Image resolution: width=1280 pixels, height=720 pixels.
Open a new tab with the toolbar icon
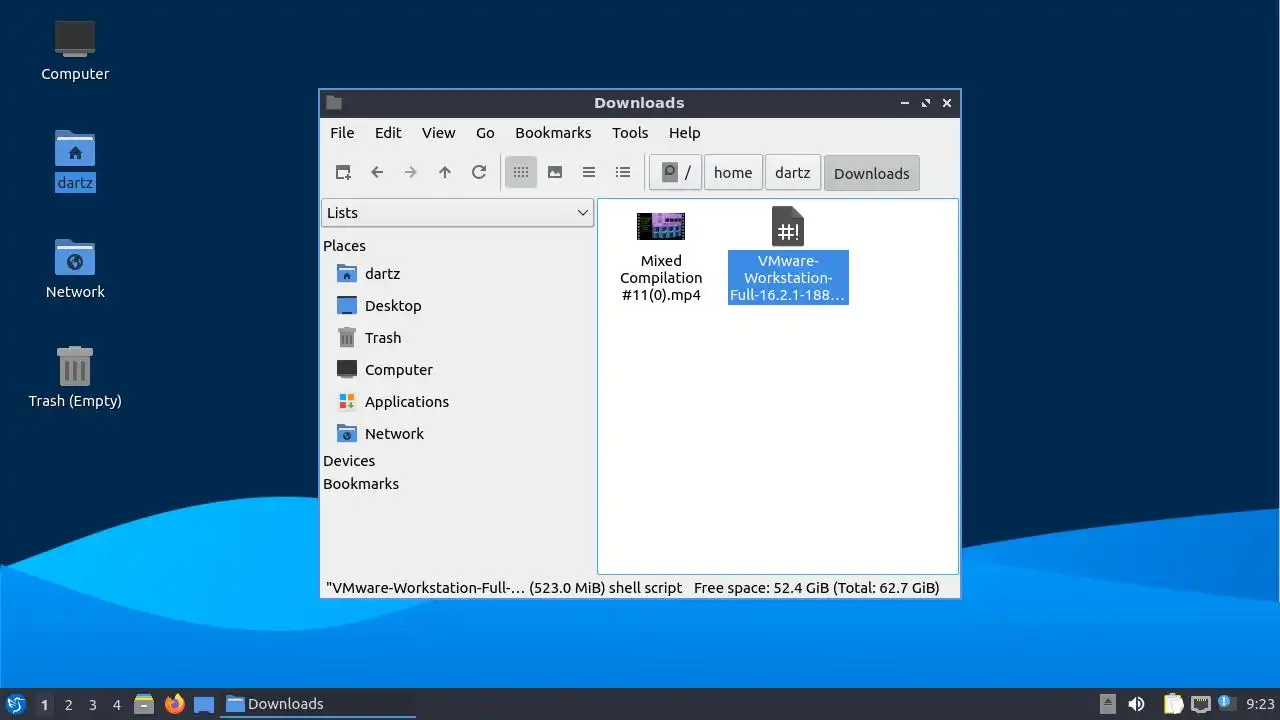(343, 172)
